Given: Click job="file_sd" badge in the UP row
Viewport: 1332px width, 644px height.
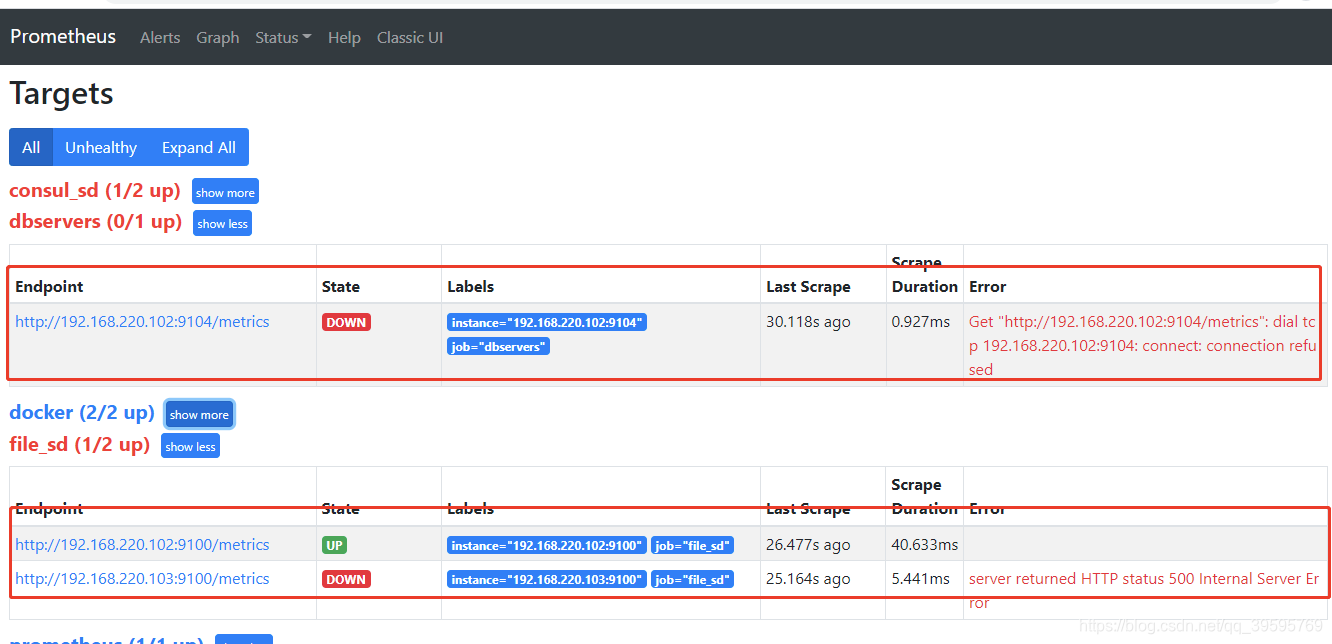Looking at the screenshot, I should (692, 545).
